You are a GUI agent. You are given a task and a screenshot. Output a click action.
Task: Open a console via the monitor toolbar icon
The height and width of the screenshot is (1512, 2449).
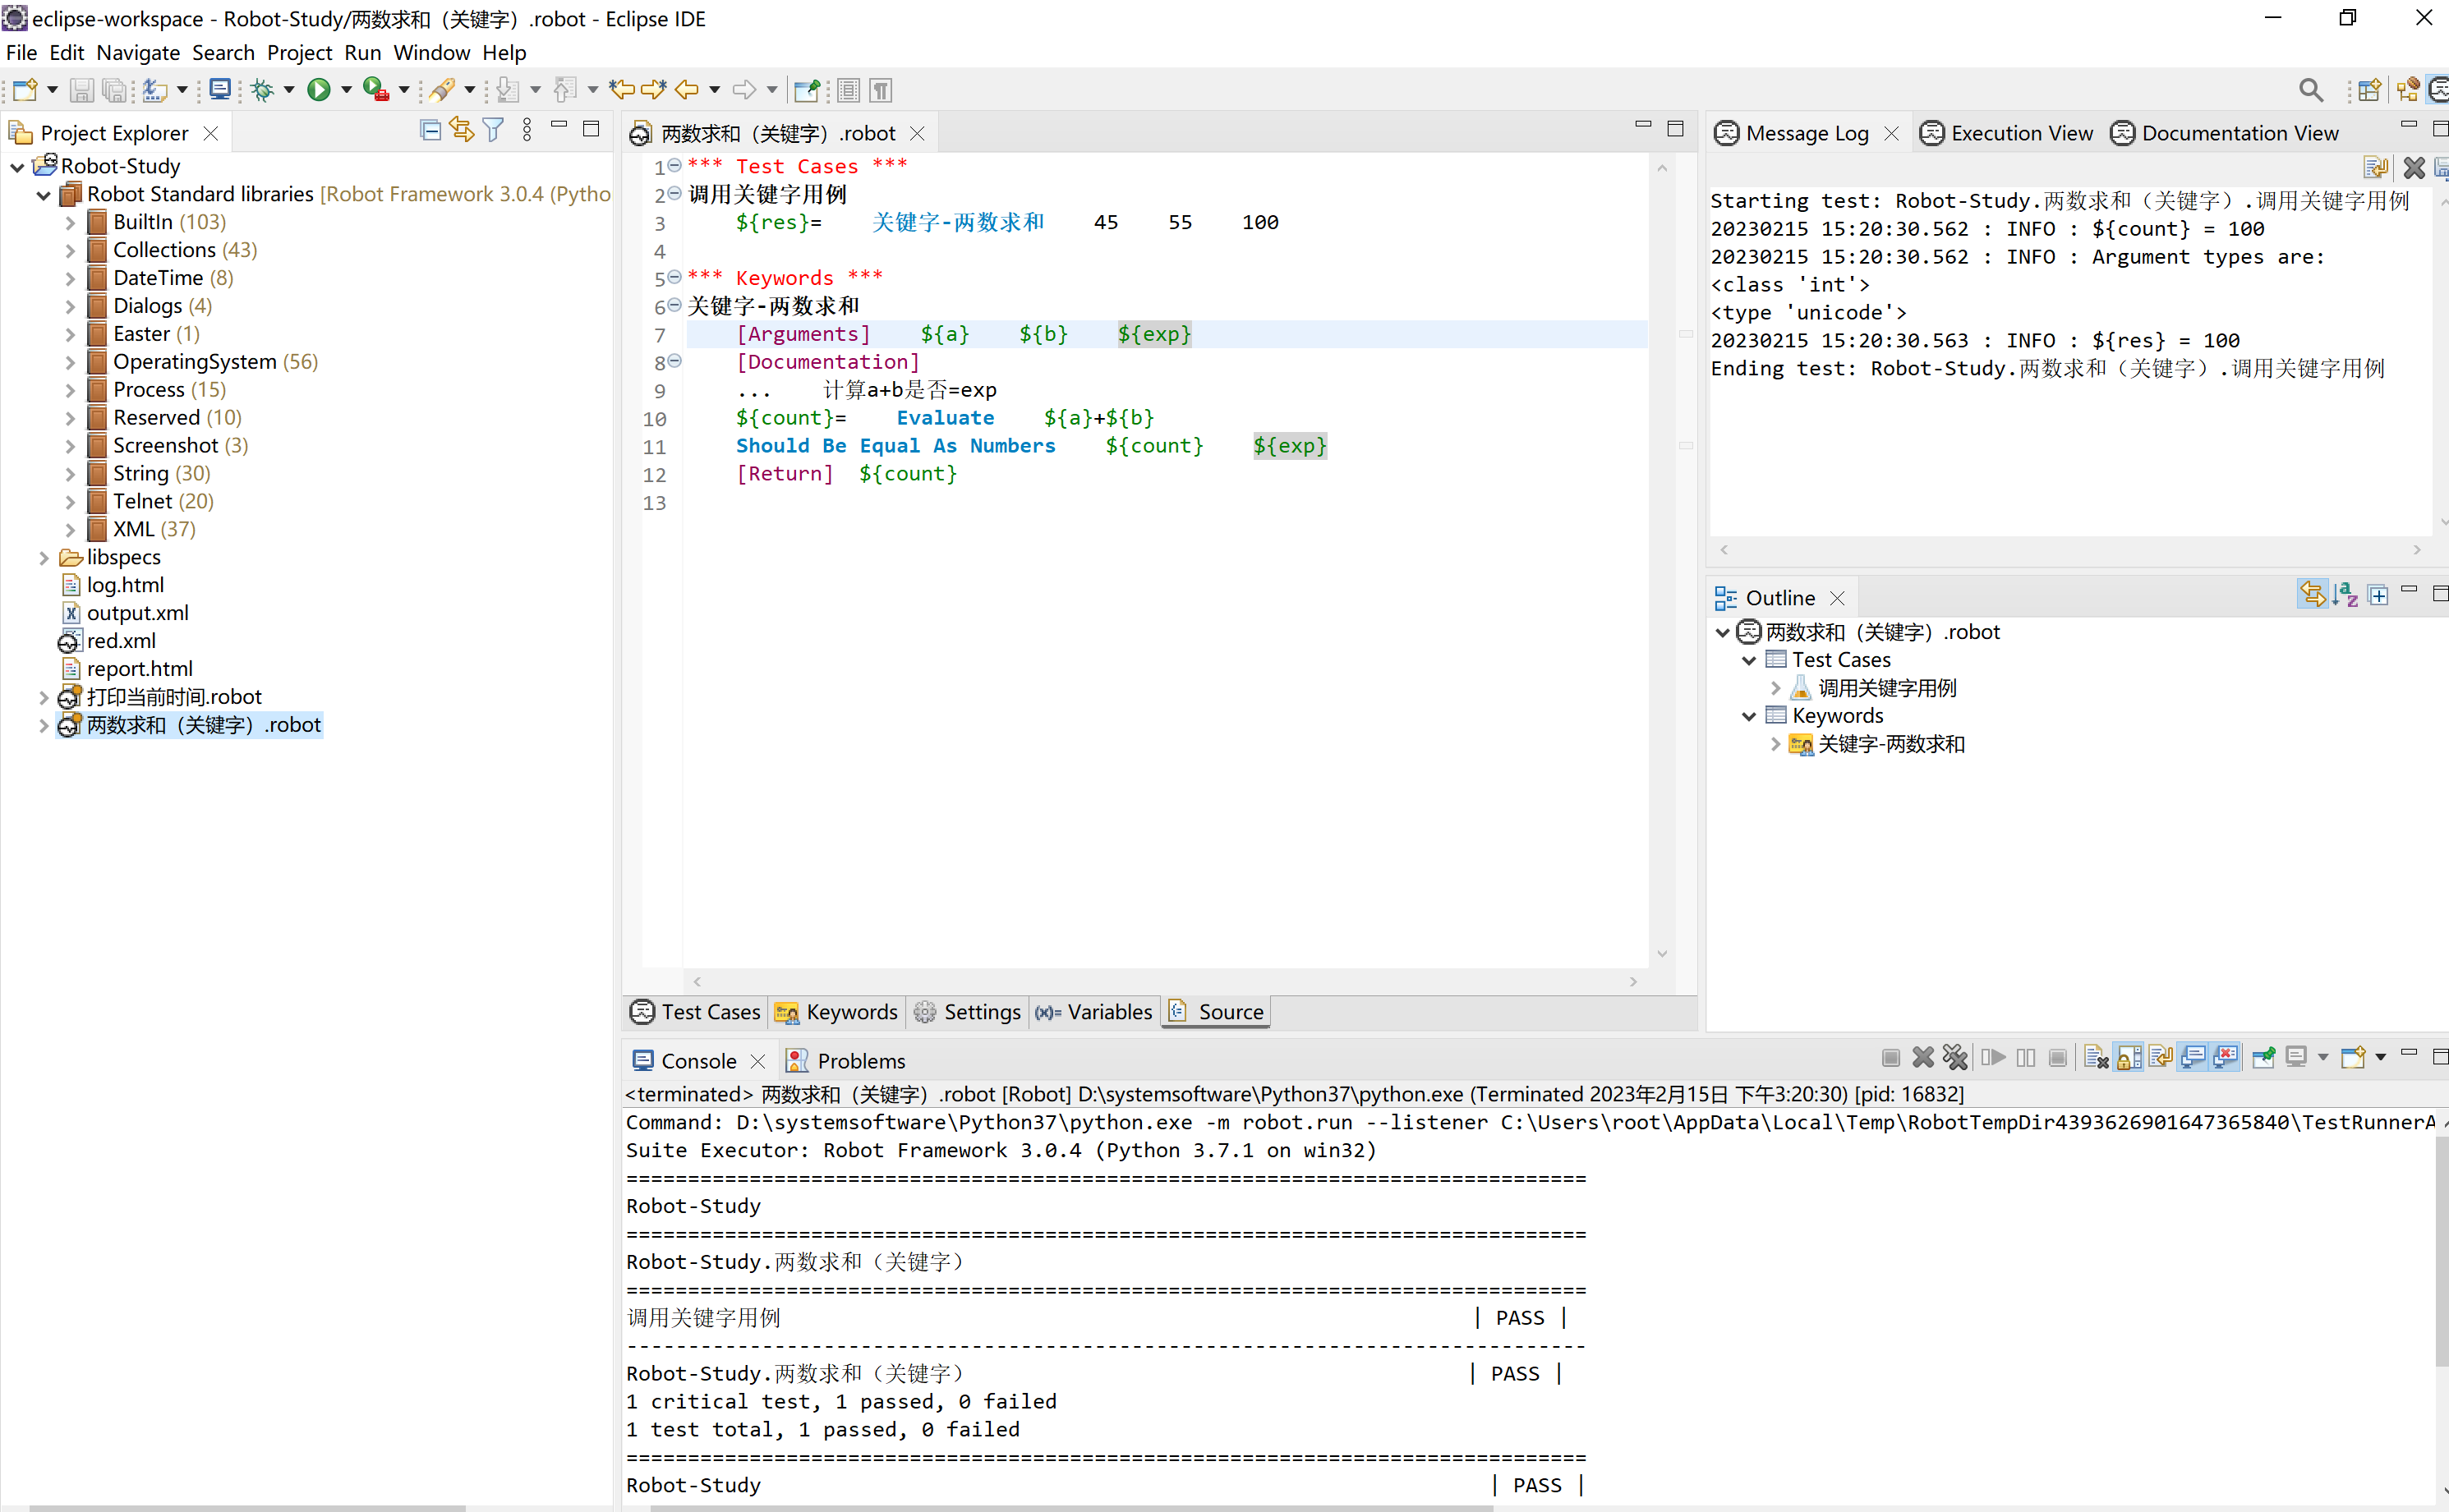pyautogui.click(x=220, y=90)
